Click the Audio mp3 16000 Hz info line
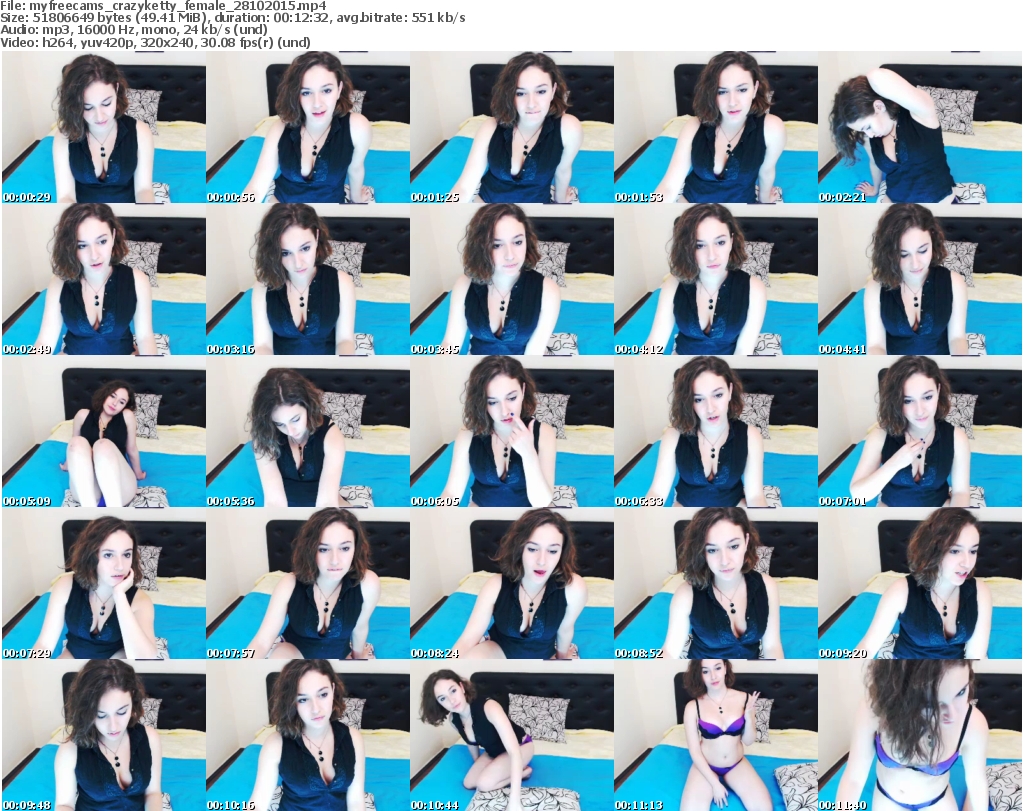 (x=134, y=30)
